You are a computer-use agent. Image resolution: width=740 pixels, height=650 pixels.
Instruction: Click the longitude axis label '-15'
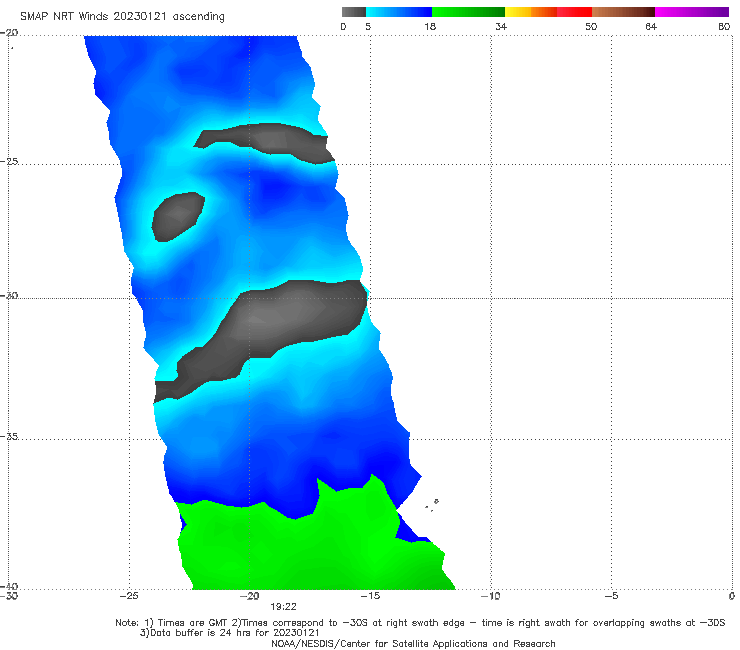370,596
